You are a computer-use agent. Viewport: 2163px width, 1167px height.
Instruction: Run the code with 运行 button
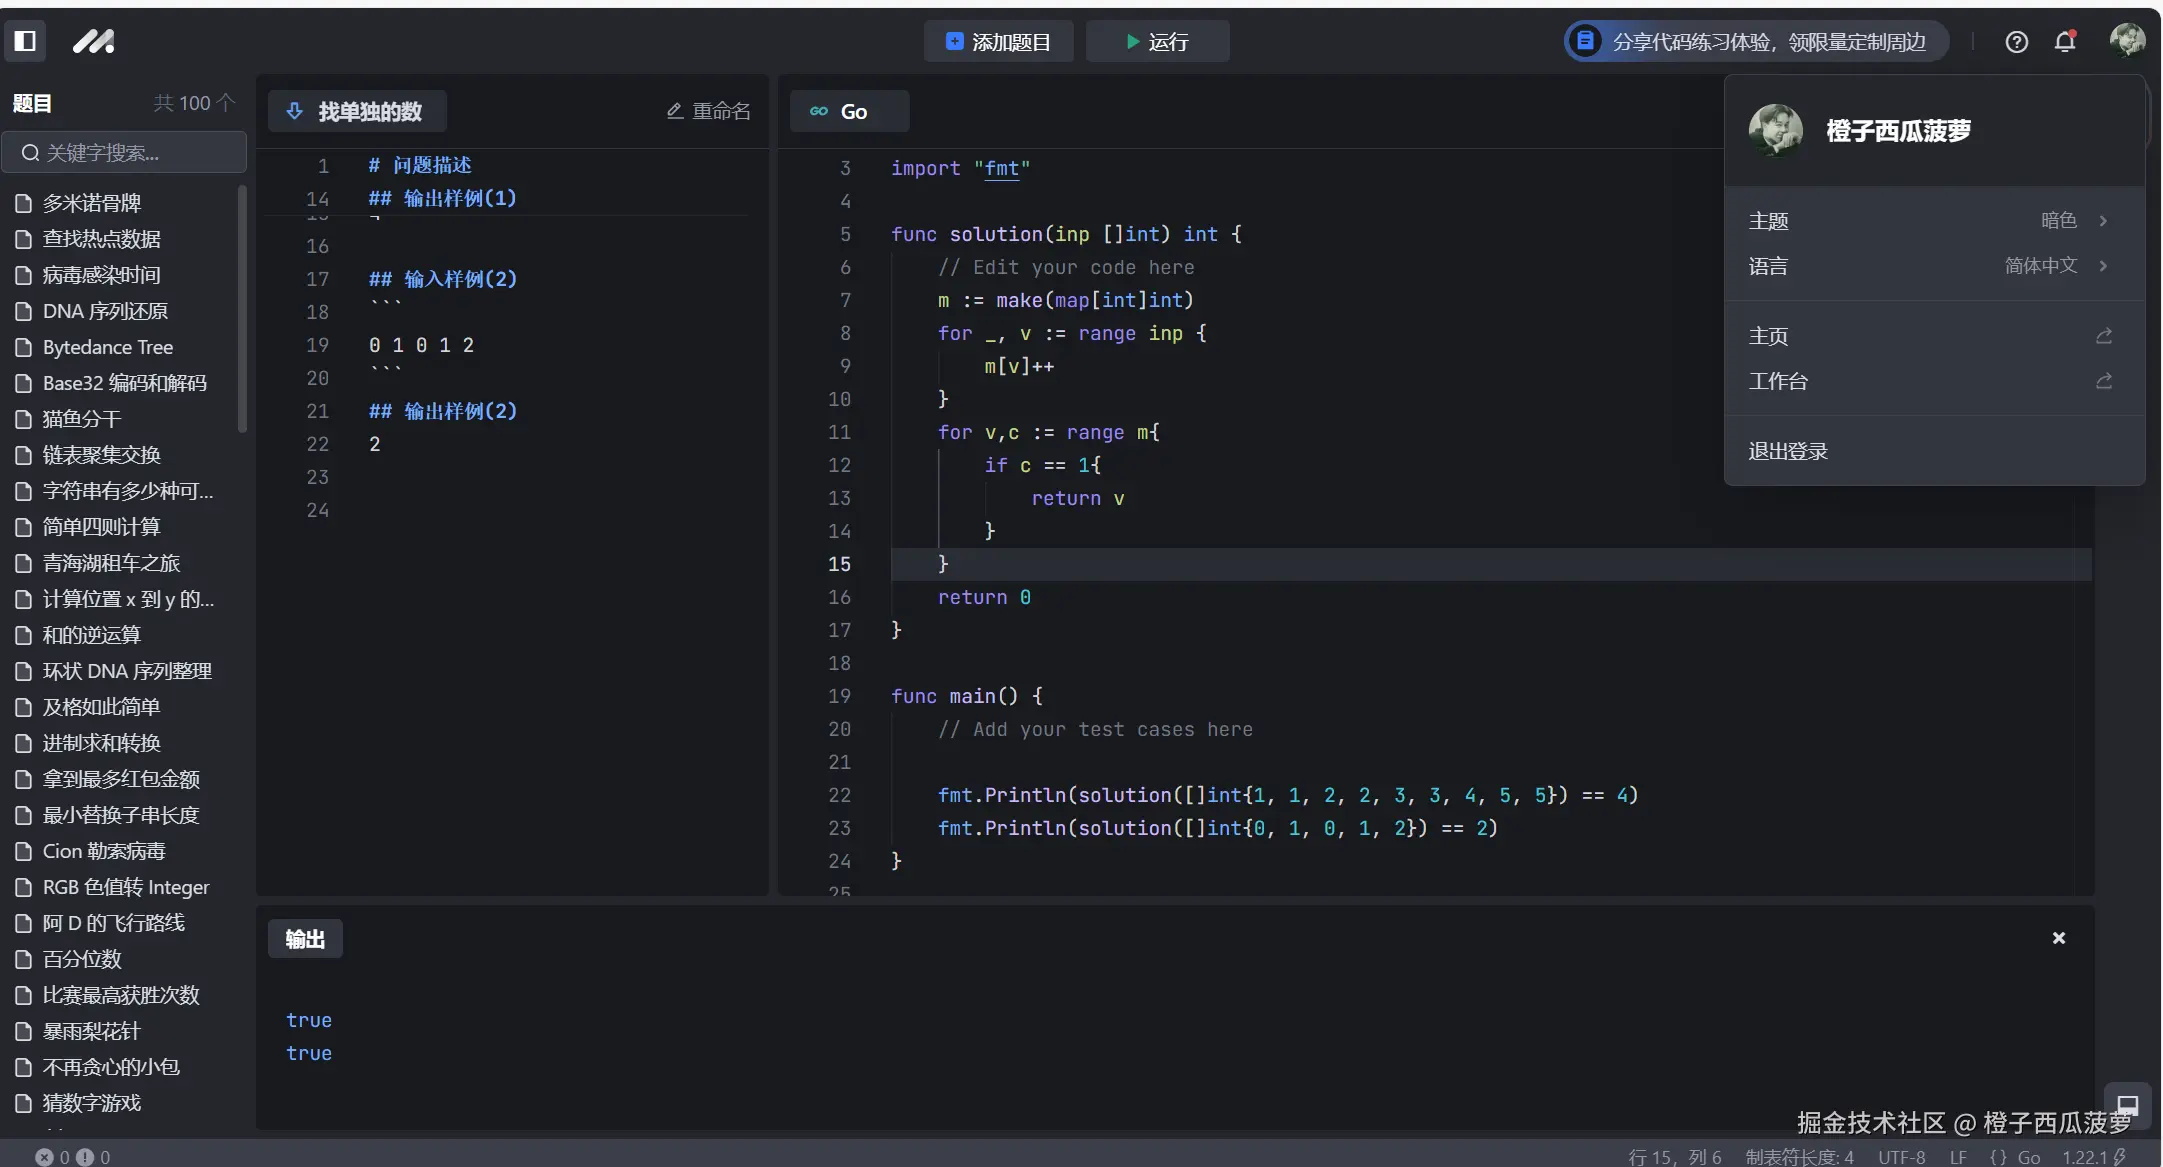(x=1157, y=42)
